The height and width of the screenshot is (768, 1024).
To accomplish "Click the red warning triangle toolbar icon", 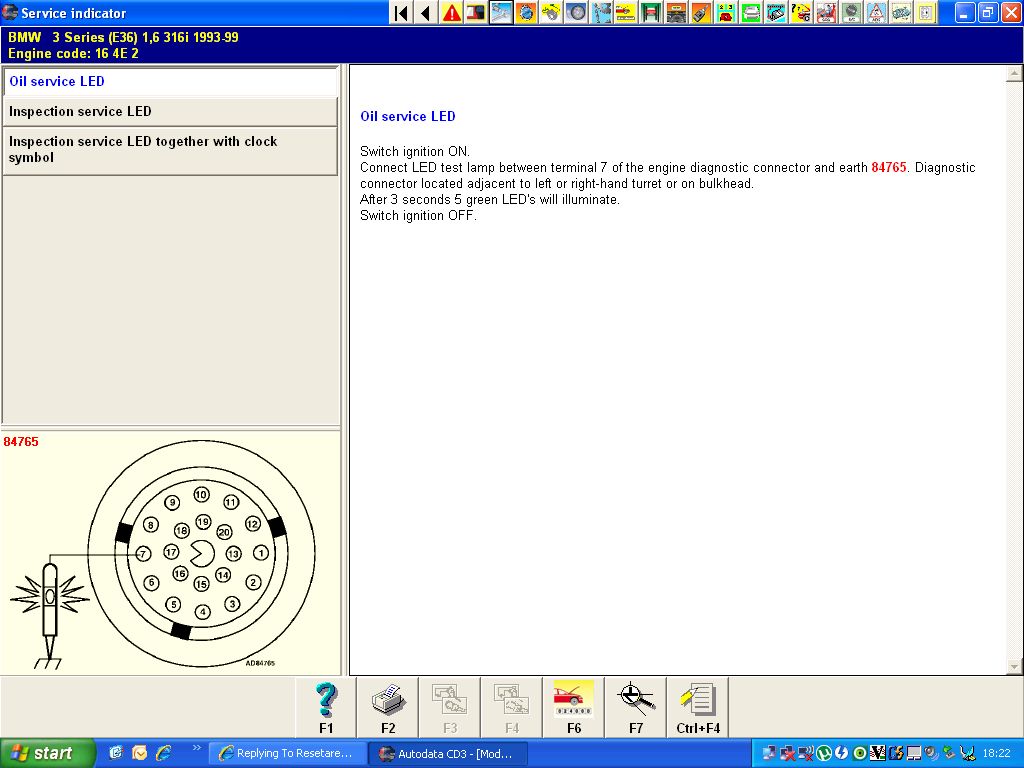I will click(452, 13).
